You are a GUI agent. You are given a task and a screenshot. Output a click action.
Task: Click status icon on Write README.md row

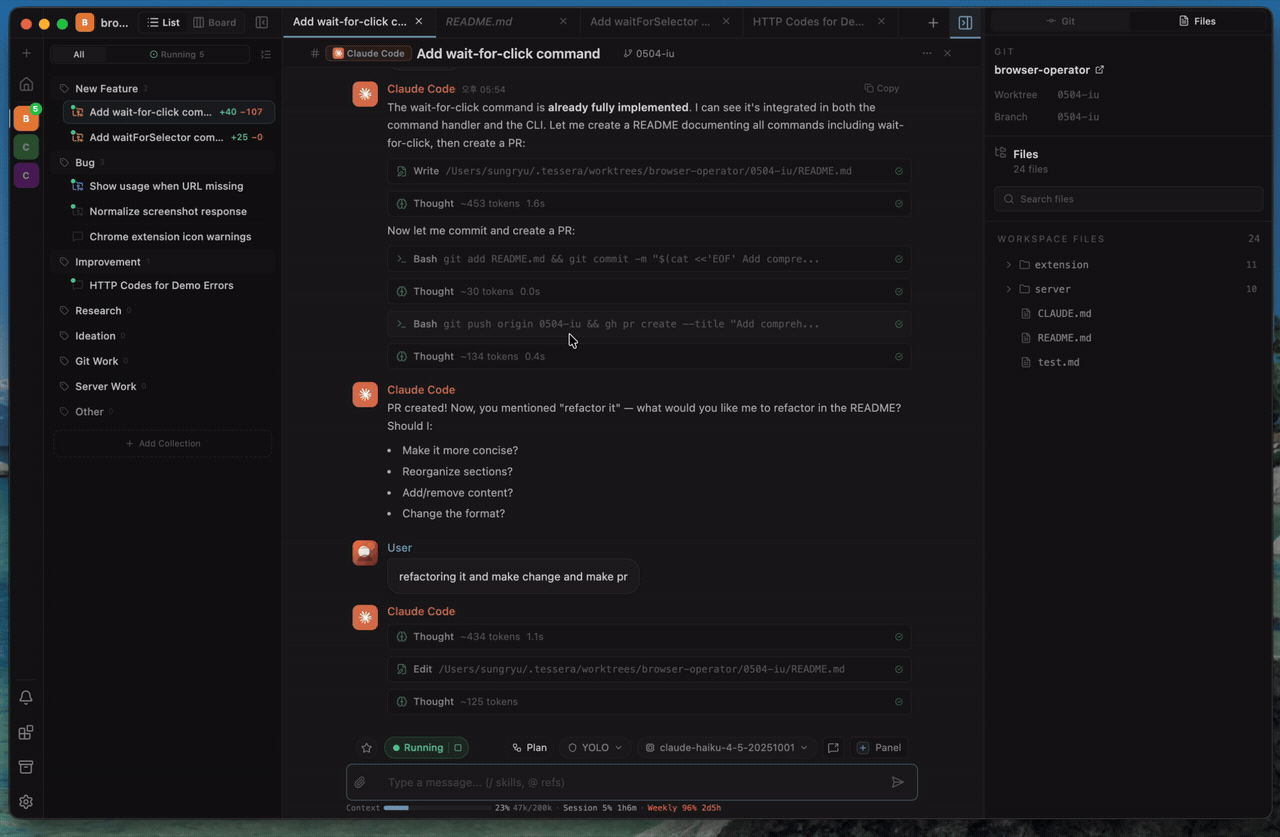tap(899, 171)
